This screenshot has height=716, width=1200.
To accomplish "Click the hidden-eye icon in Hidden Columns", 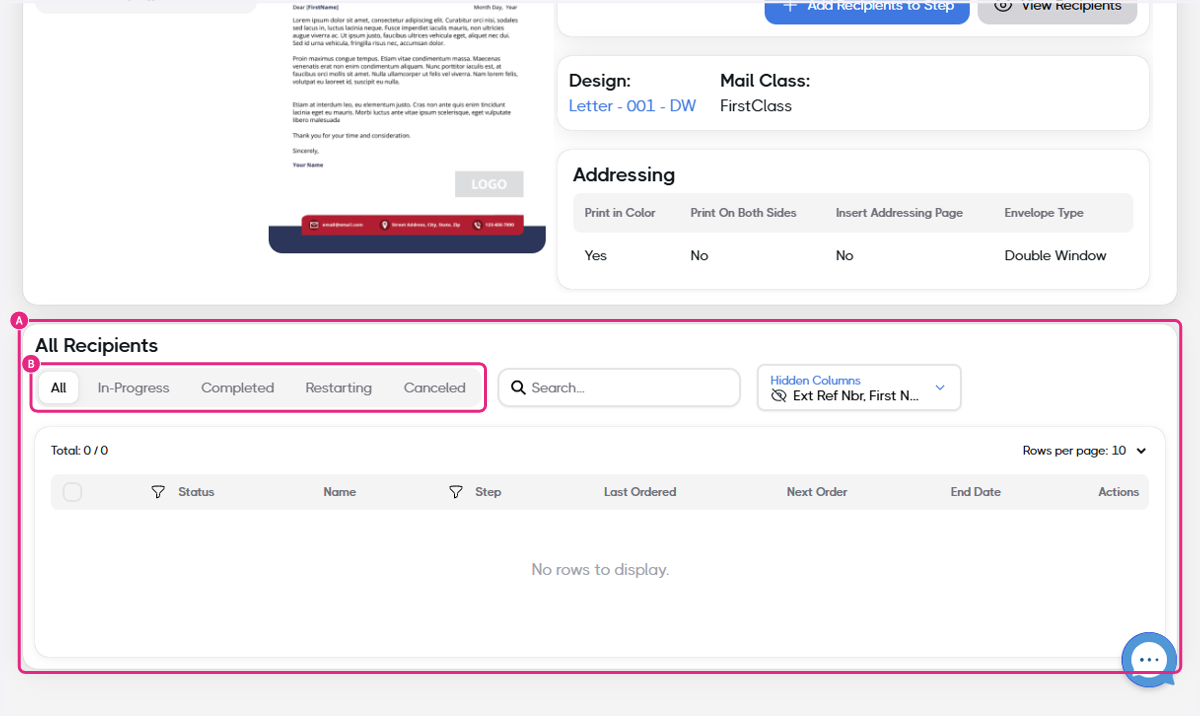I will point(779,396).
